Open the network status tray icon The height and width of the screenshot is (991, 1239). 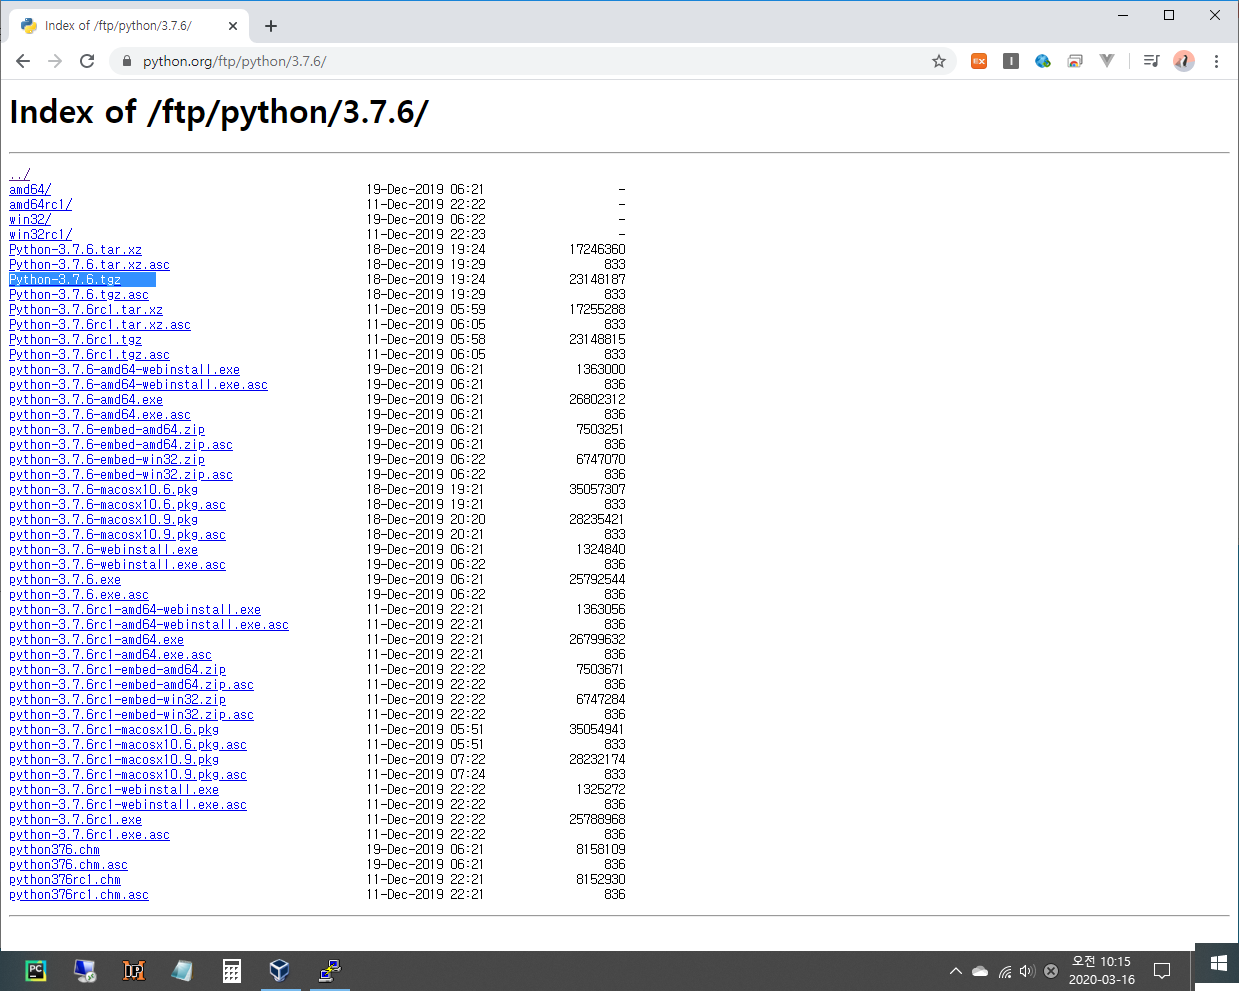coord(1004,971)
